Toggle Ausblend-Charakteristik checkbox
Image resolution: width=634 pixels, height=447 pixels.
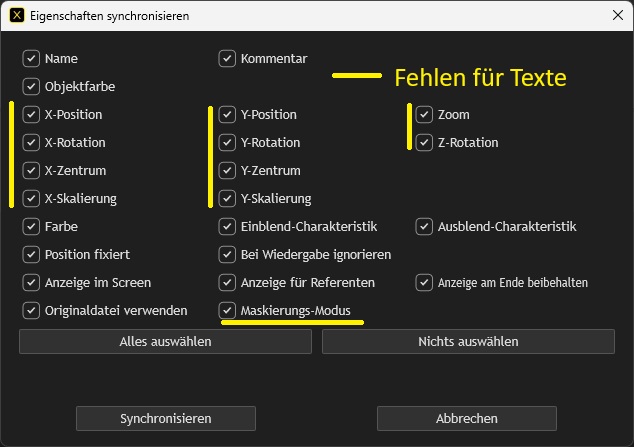[424, 226]
